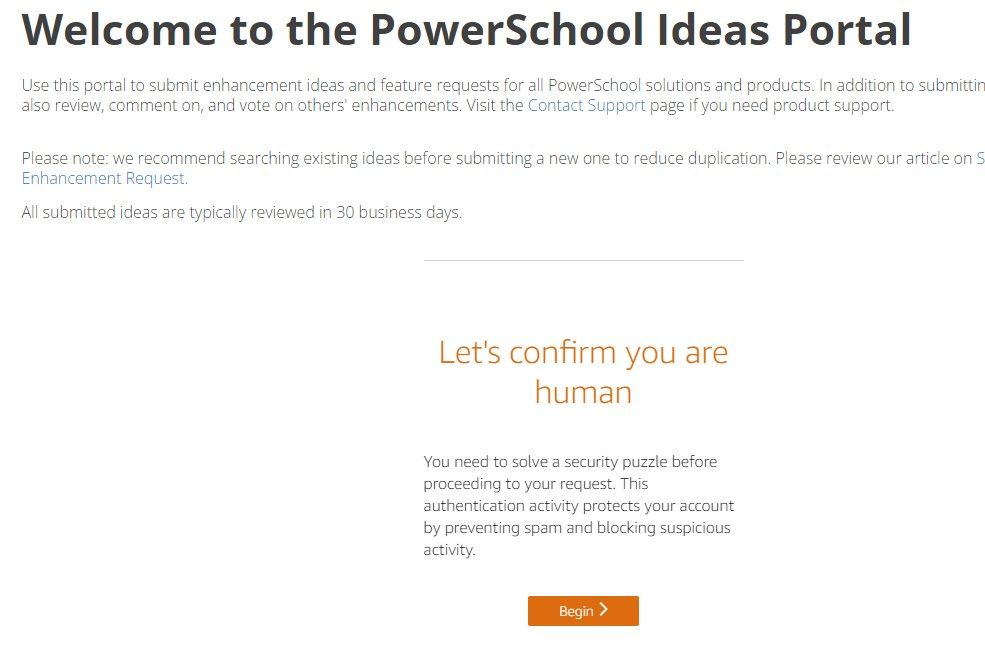Click the orange word 'human'
The width and height of the screenshot is (985, 652).
tap(583, 392)
